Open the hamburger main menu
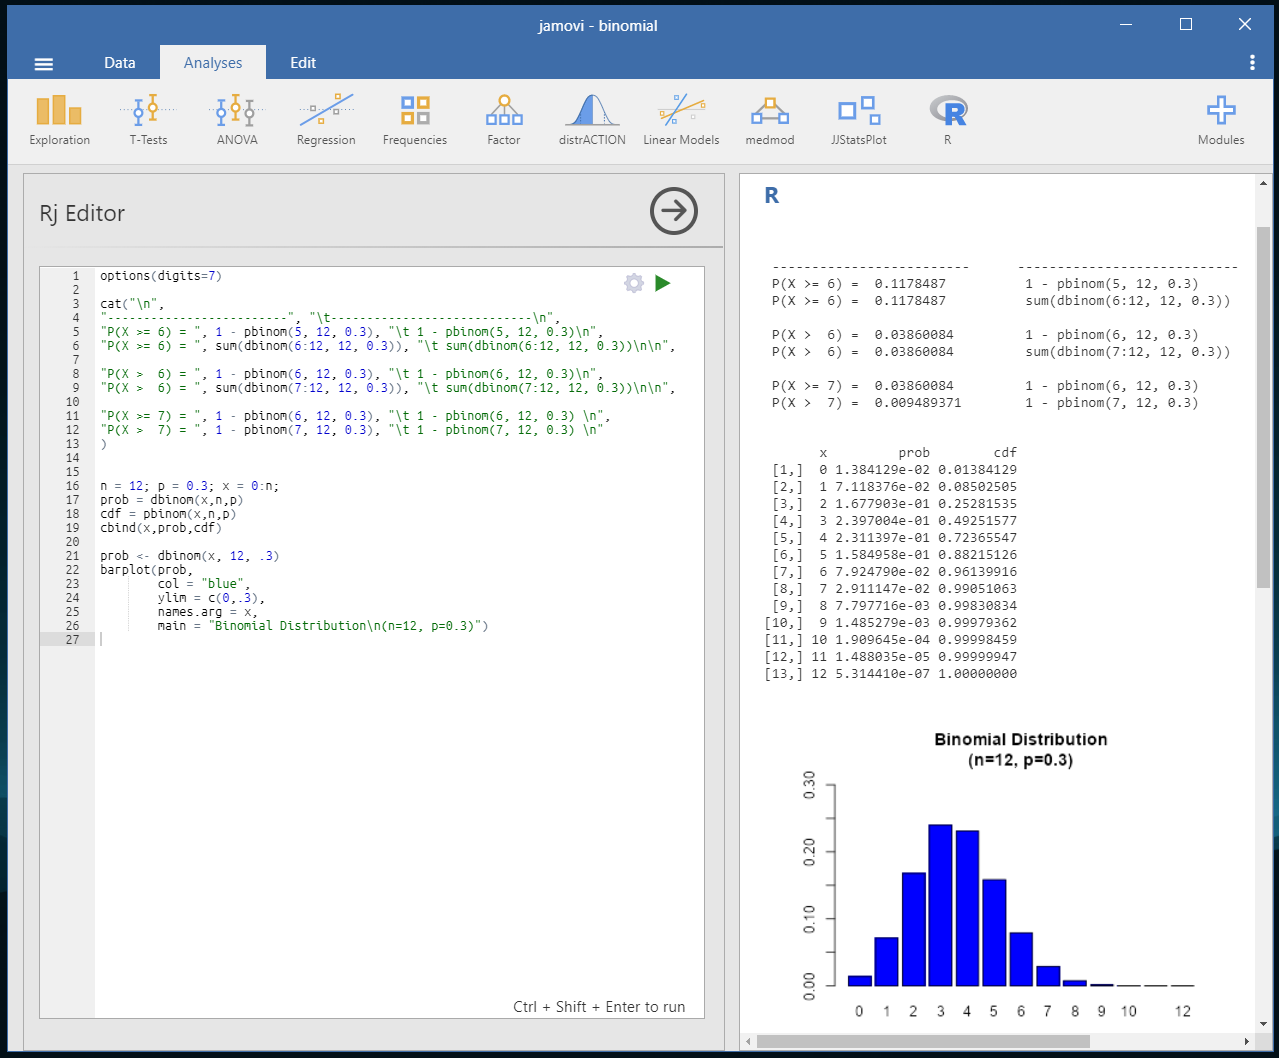Viewport: 1279px width, 1058px height. click(43, 63)
